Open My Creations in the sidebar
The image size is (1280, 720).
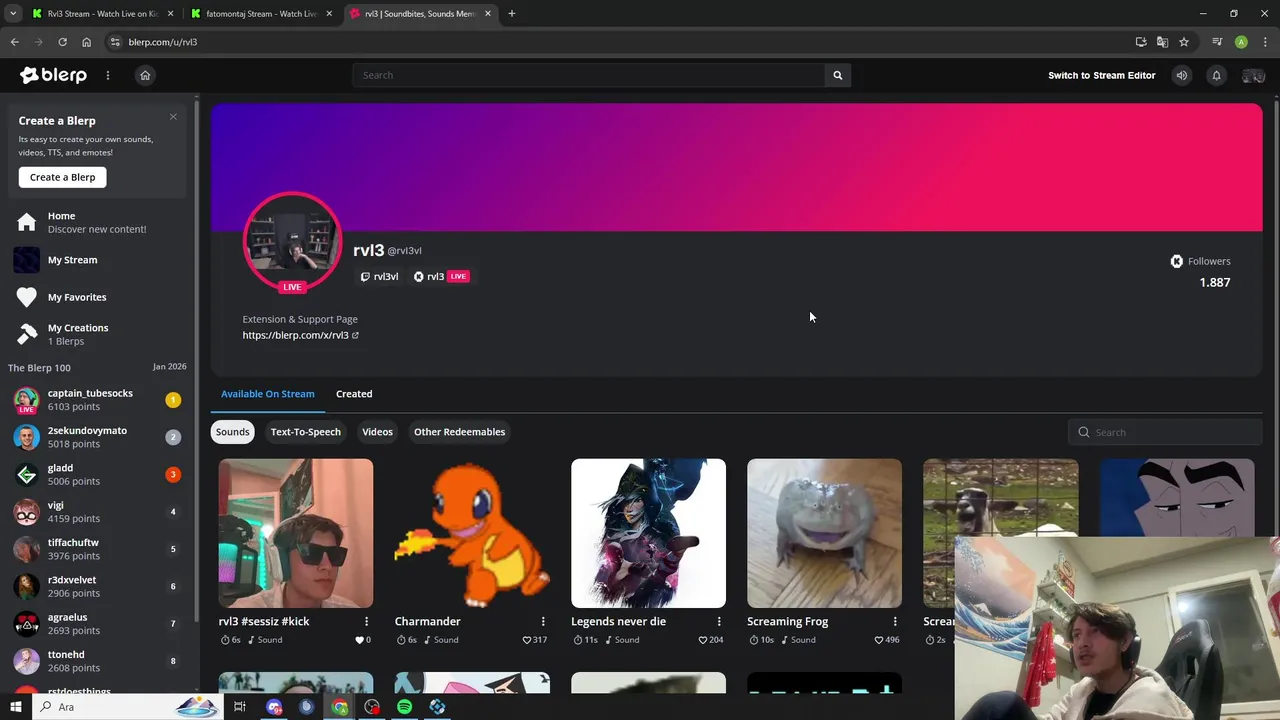coord(97,334)
